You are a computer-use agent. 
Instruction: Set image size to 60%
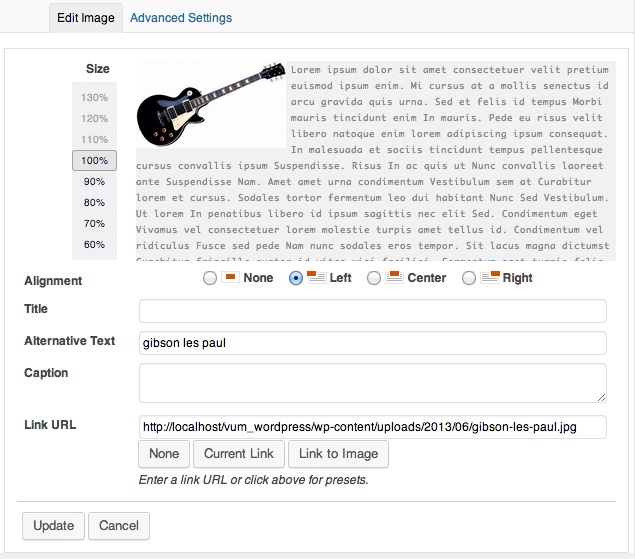pos(94,245)
